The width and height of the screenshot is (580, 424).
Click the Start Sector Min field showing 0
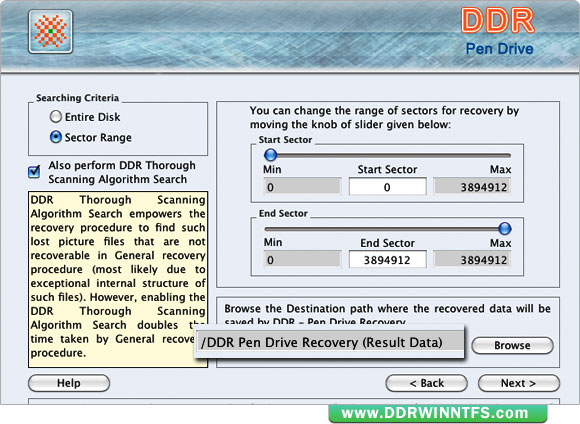(302, 187)
